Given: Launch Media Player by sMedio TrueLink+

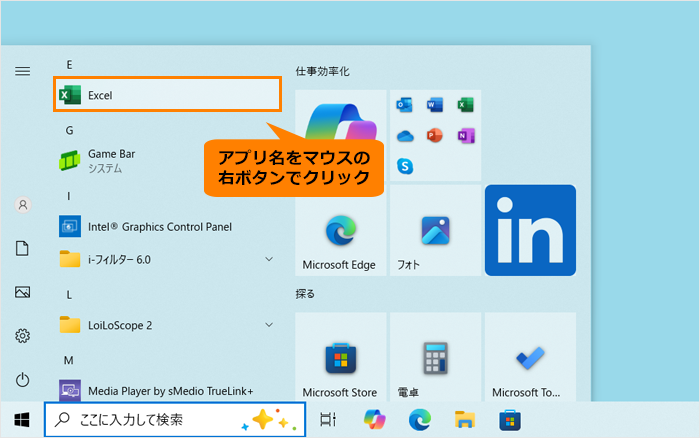Looking at the screenshot, I should pos(167,391).
